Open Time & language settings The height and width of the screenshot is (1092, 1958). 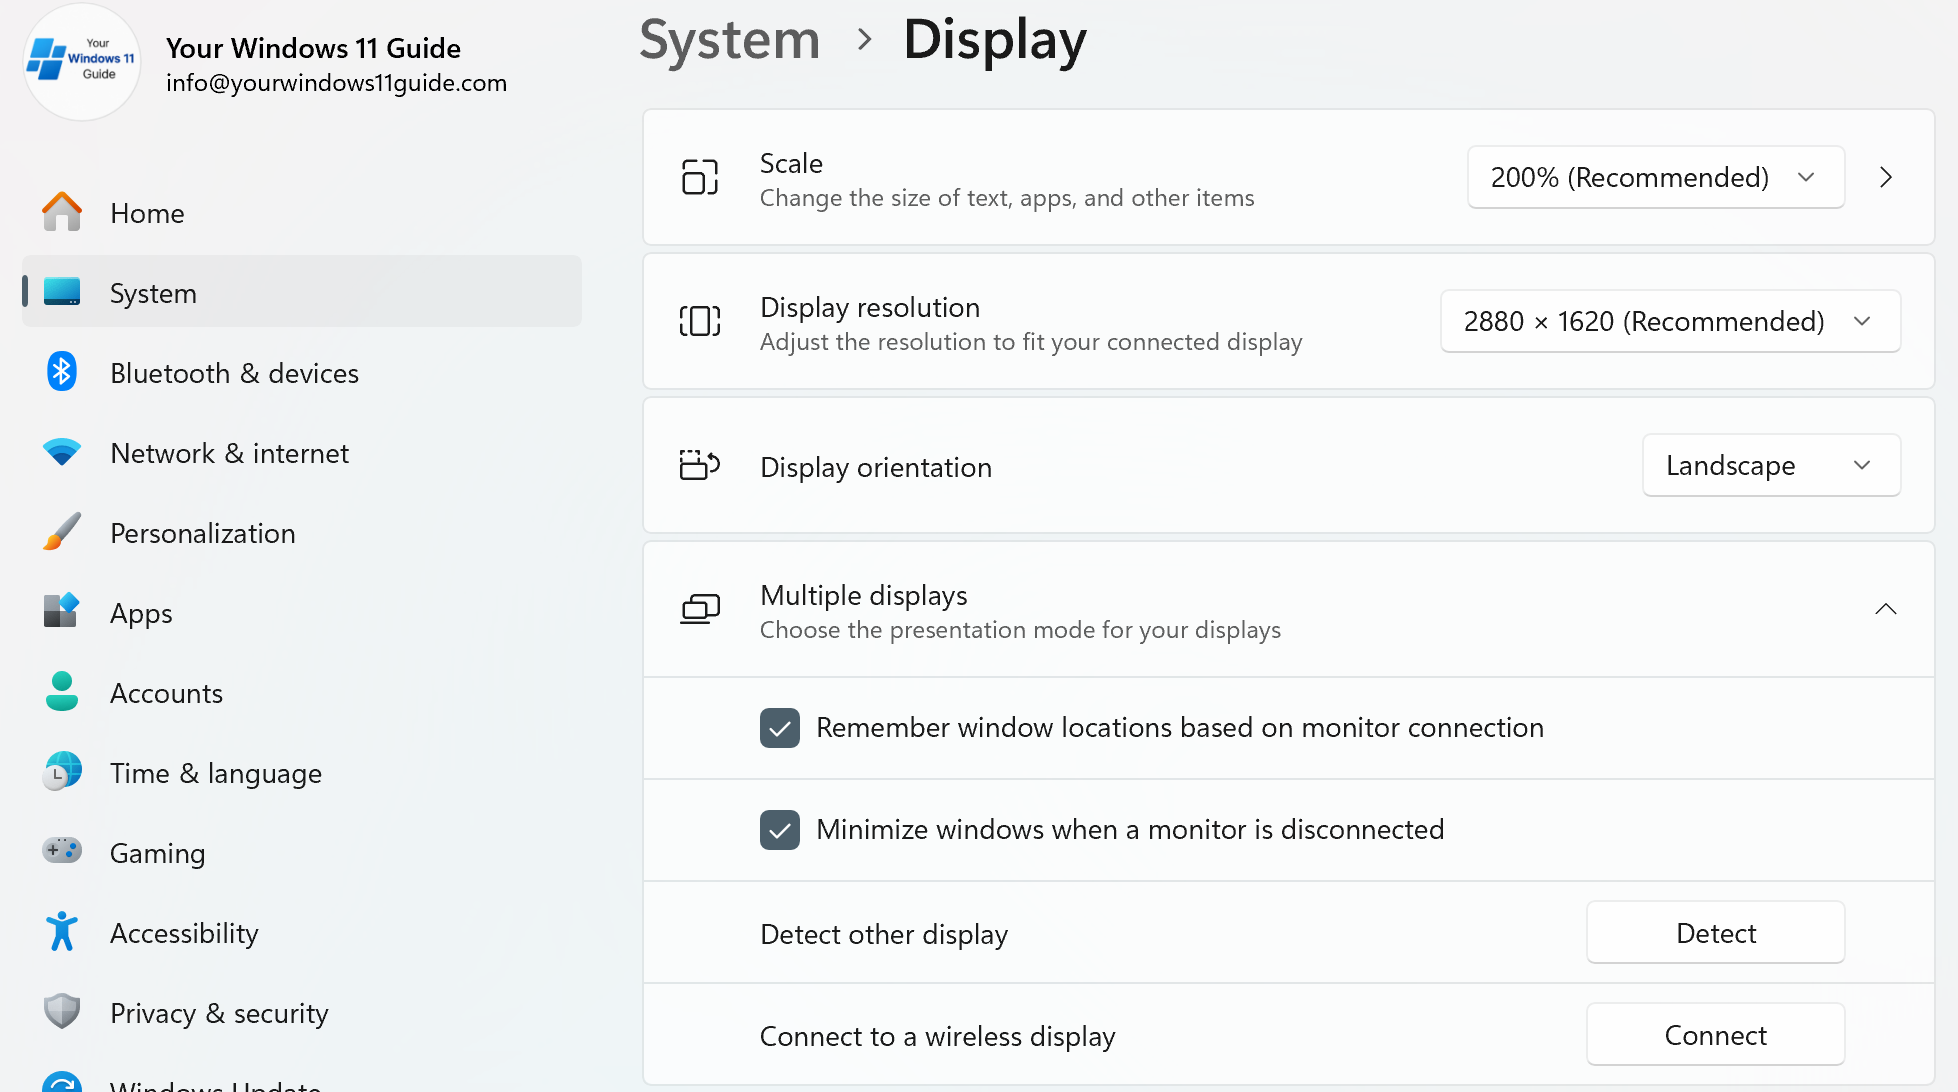[301, 772]
